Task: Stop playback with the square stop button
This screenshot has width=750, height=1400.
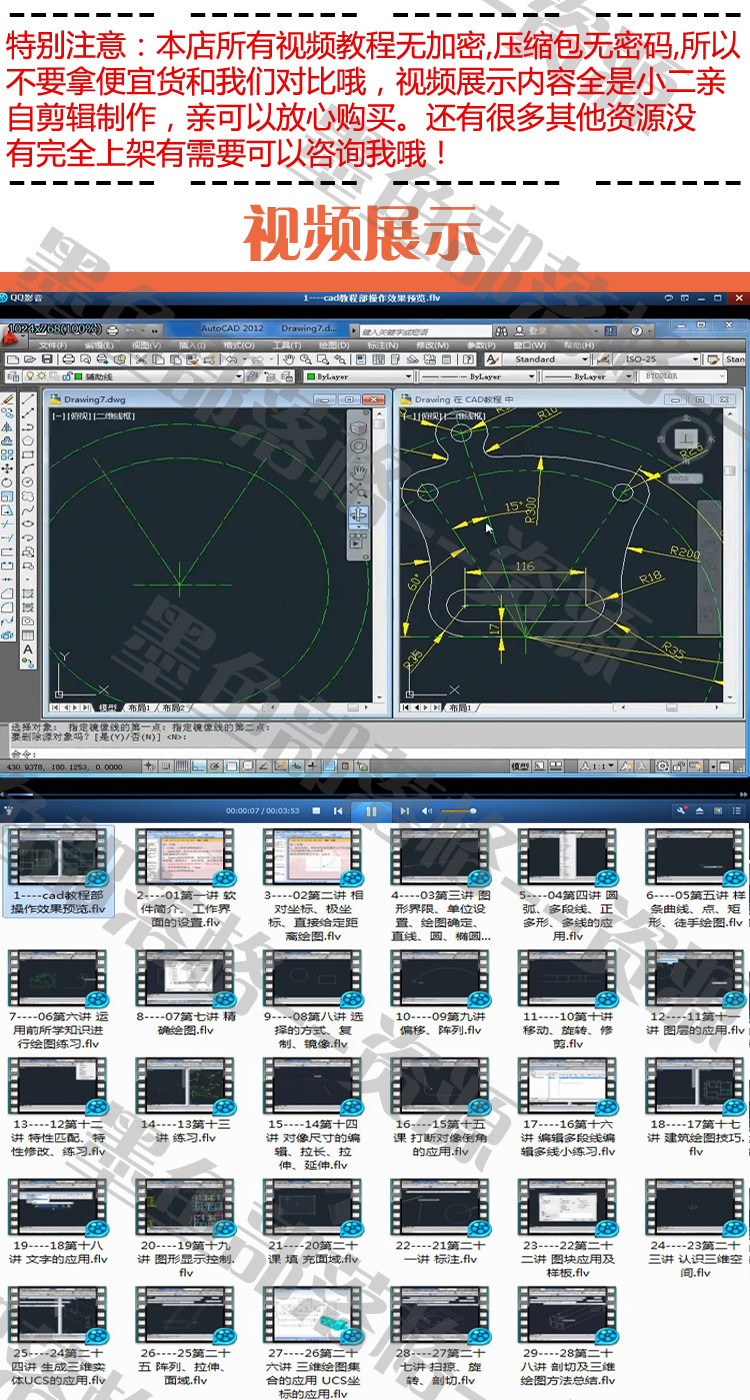Action: tap(316, 811)
